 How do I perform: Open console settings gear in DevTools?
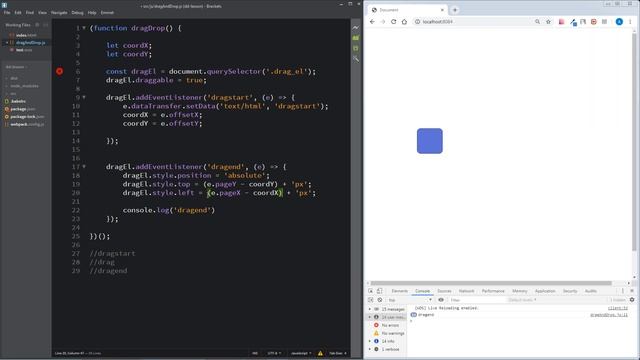click(x=632, y=300)
